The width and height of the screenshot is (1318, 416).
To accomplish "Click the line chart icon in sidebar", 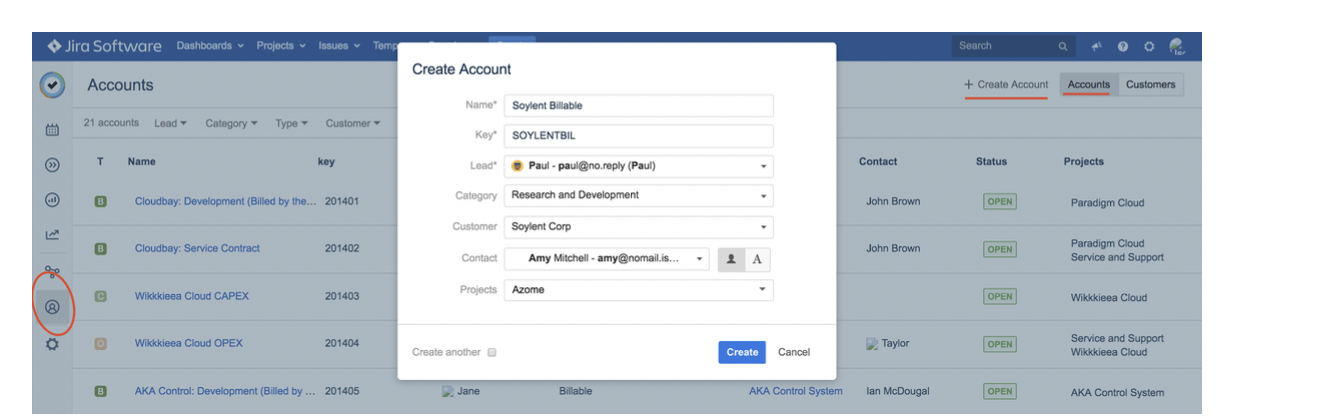I will point(53,235).
